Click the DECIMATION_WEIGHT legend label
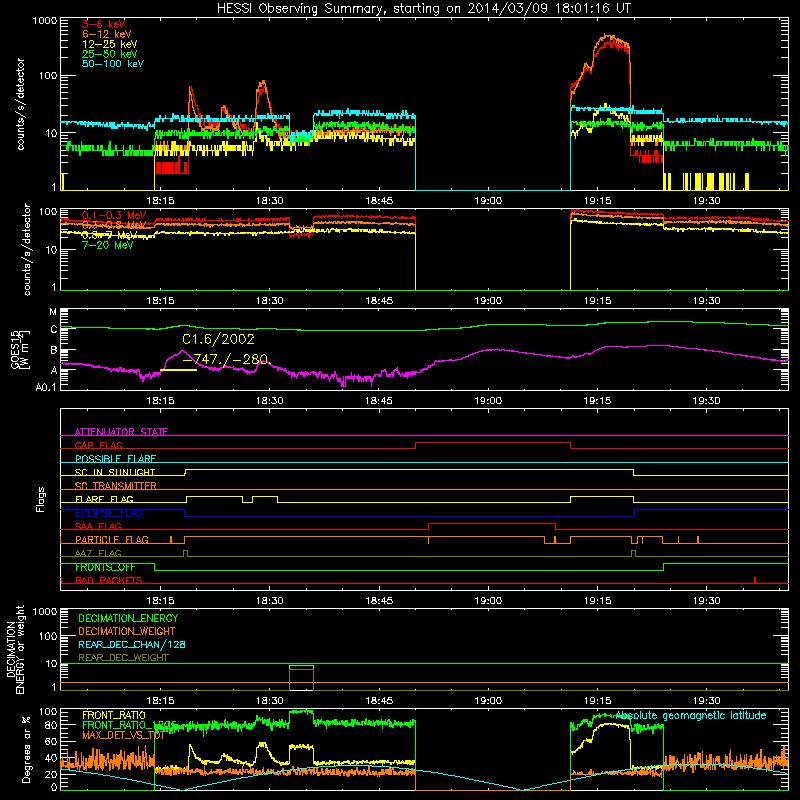The image size is (800, 800). pos(127,631)
